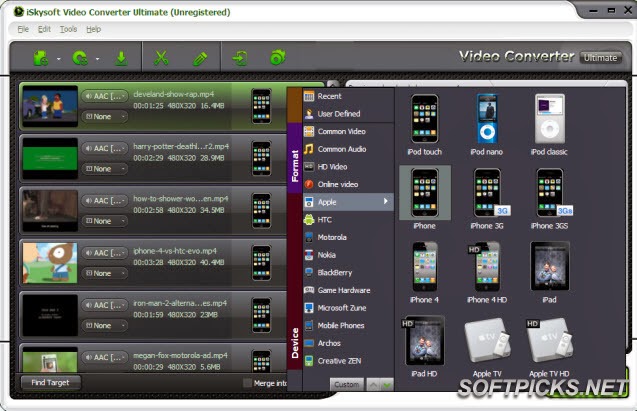This screenshot has width=637, height=411.
Task: Open the Add Files dropdown arrow
Action: click(58, 59)
